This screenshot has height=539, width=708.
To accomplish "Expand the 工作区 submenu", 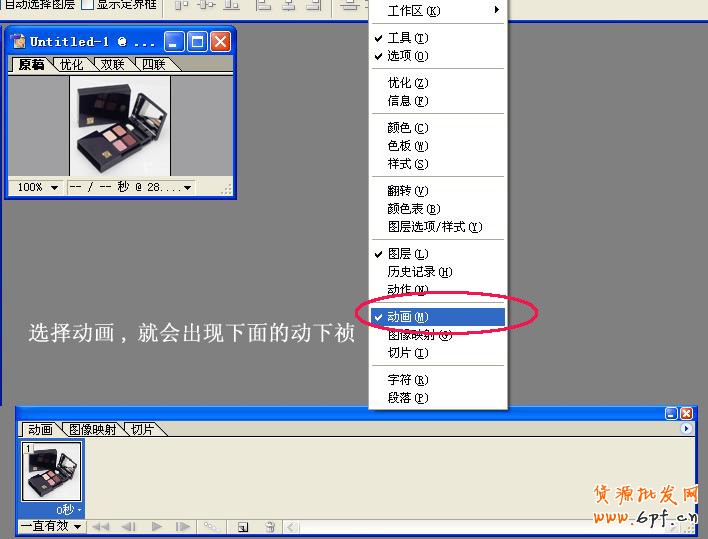I will 440,12.
